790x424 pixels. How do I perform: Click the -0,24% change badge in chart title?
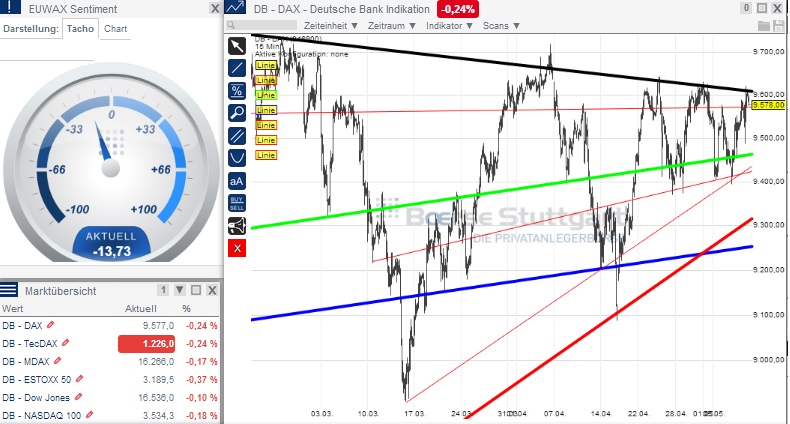click(x=458, y=9)
